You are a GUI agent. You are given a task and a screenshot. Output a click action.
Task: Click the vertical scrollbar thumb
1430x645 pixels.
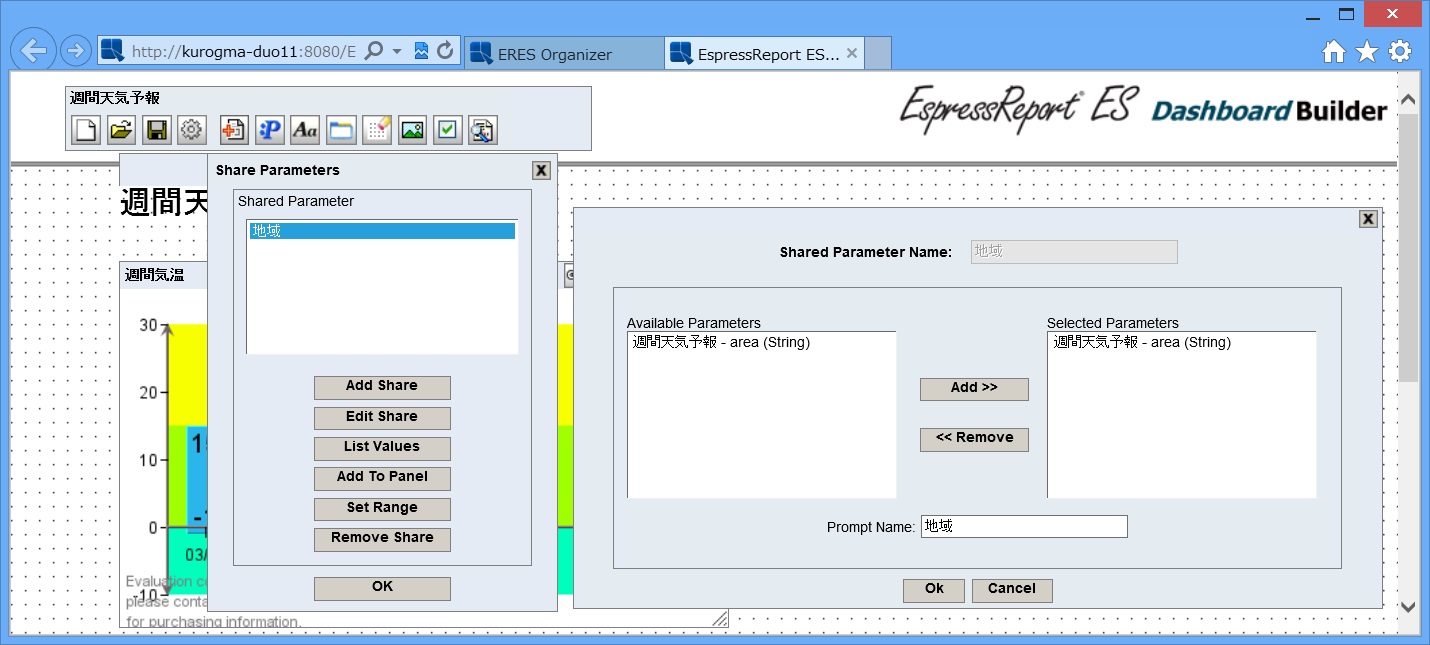(x=1408, y=248)
